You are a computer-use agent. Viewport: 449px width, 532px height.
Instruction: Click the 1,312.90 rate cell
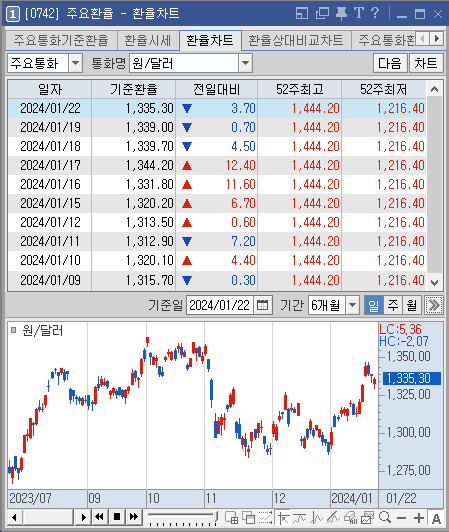click(134, 241)
